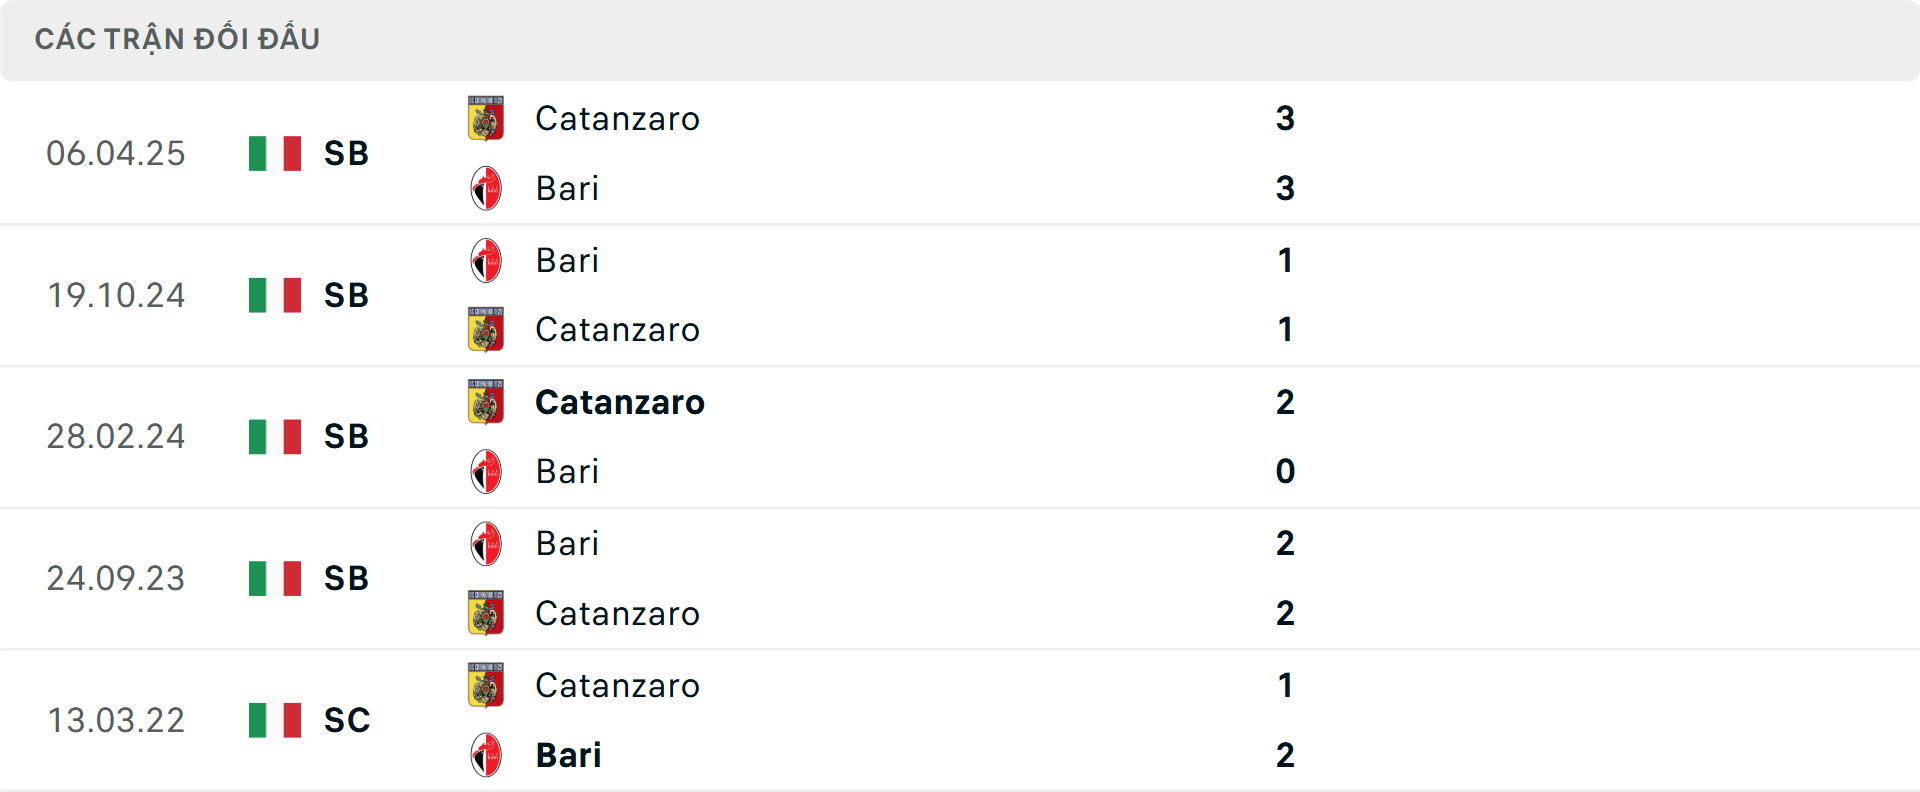Click the 28.02.24 match date
Screen dimensions: 1920x792
tap(116, 436)
